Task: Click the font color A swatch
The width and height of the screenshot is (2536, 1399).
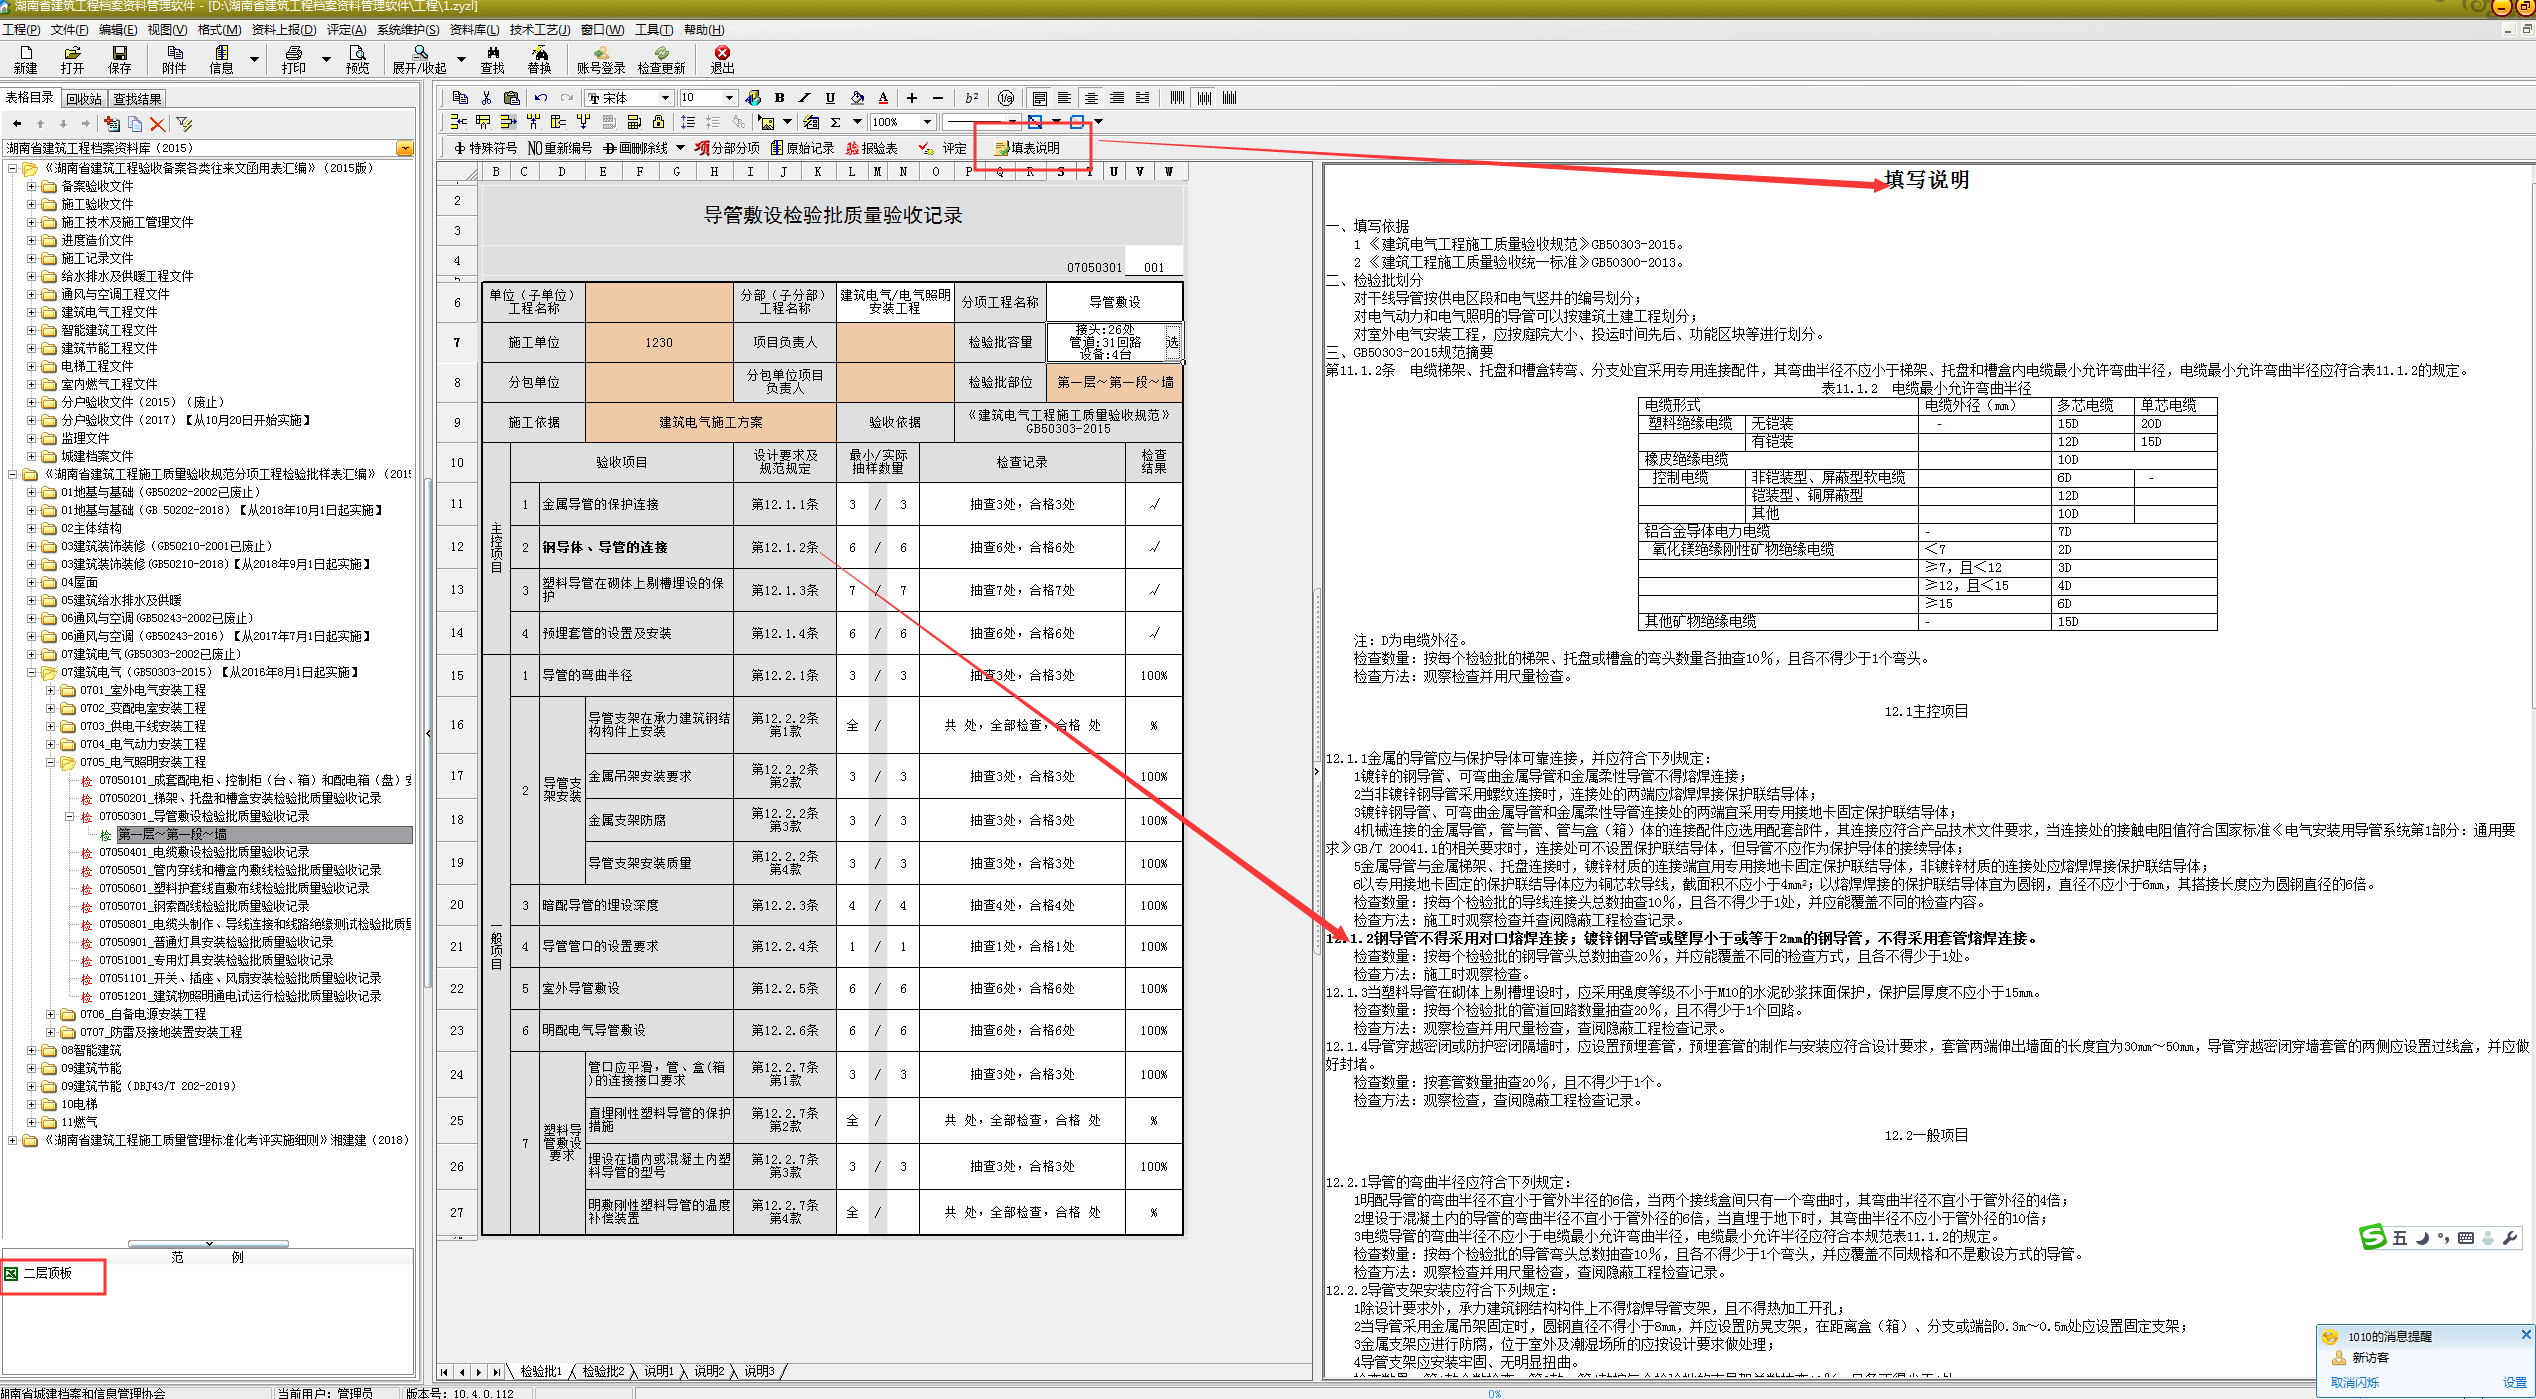Action: click(883, 98)
